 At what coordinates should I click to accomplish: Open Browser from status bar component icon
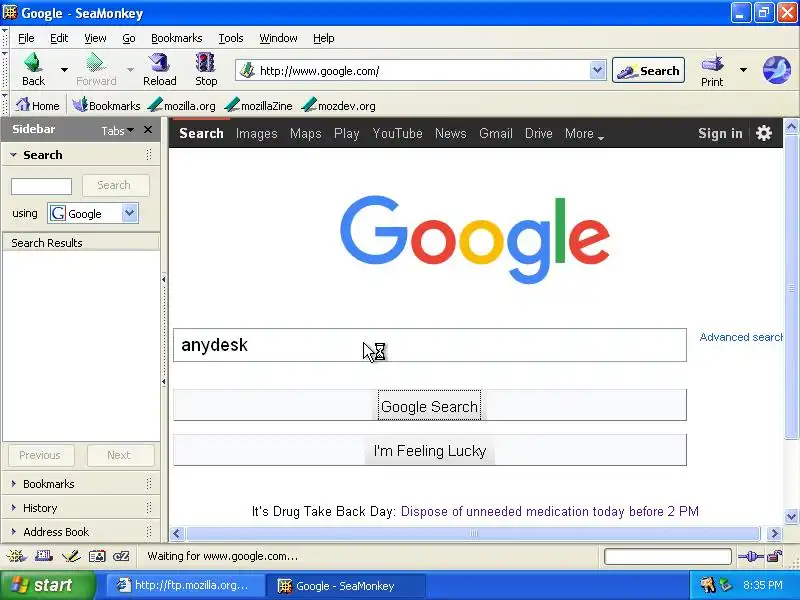(x=16, y=556)
